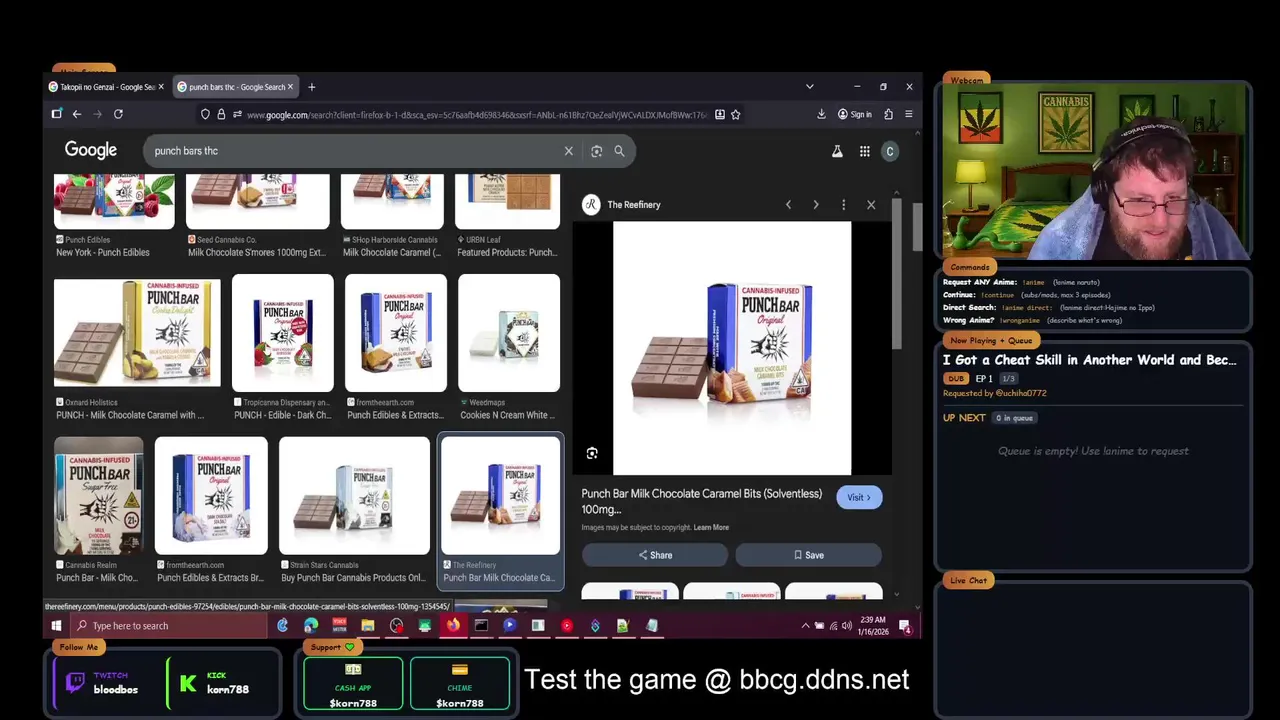1280x720 pixels.
Task: Close the punch bars thc tab
Action: click(x=290, y=87)
